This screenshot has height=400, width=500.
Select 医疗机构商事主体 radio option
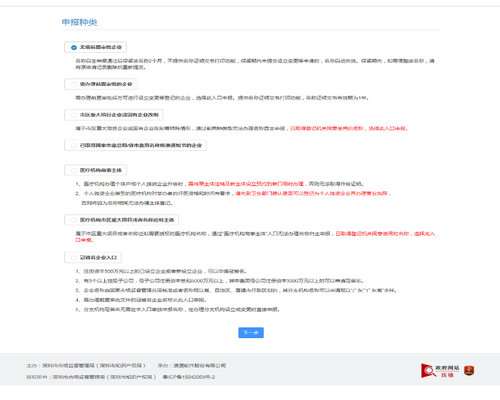(x=95, y=170)
